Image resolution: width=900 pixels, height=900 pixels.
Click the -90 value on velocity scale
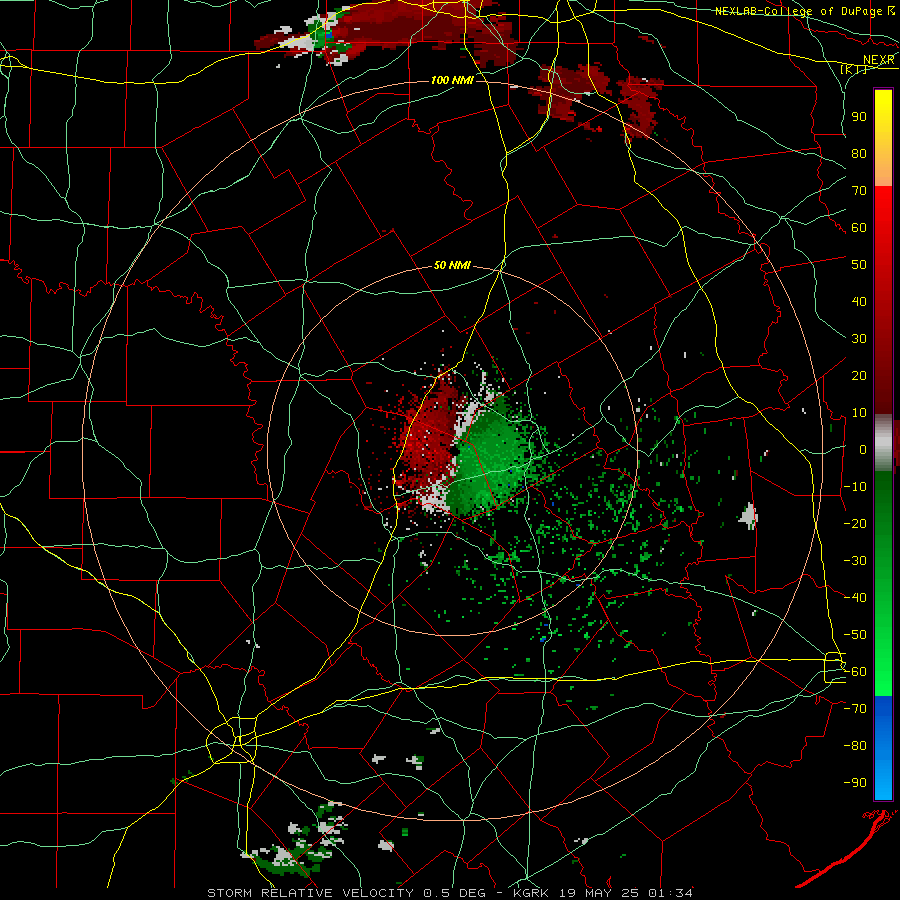[x=855, y=783]
